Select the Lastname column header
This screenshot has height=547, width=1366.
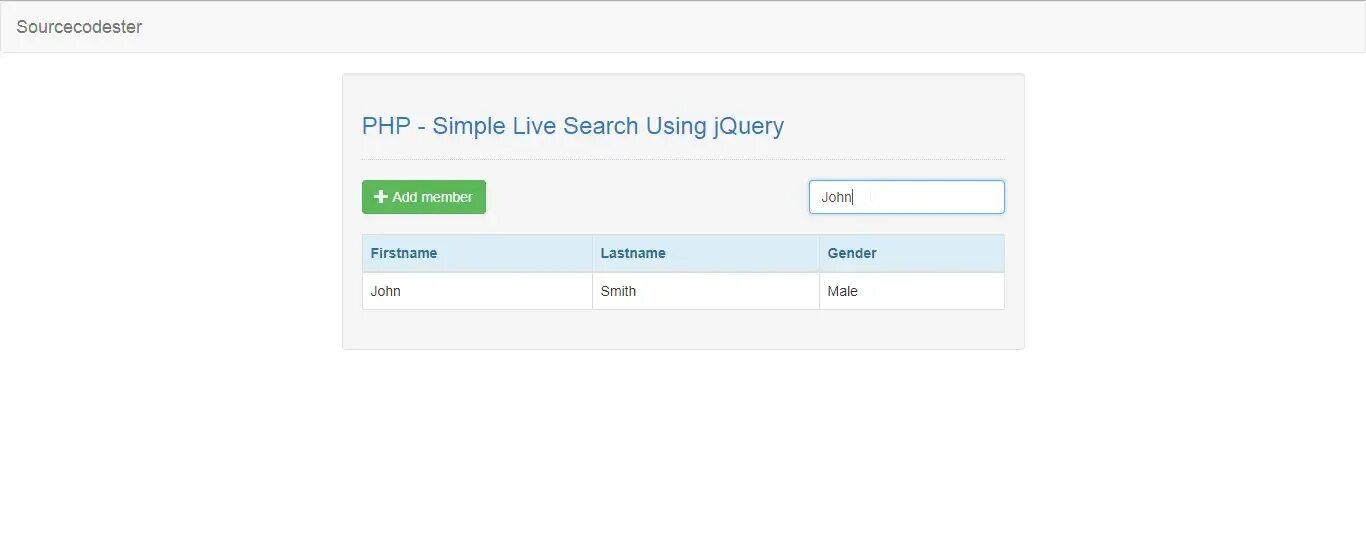(633, 253)
